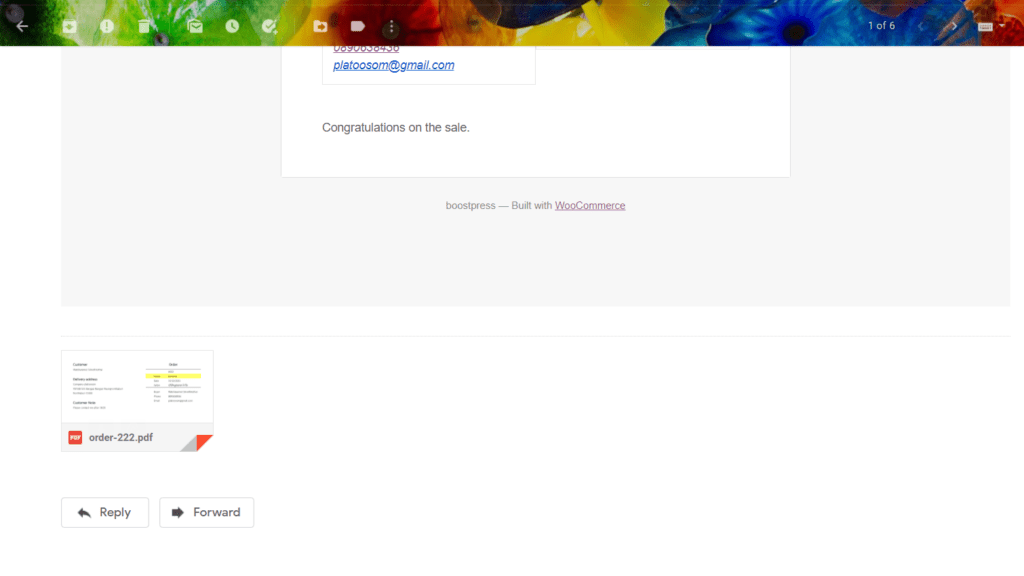Delete the email with trash icon
Screen dimensions: 1024x576
[x=144, y=26]
